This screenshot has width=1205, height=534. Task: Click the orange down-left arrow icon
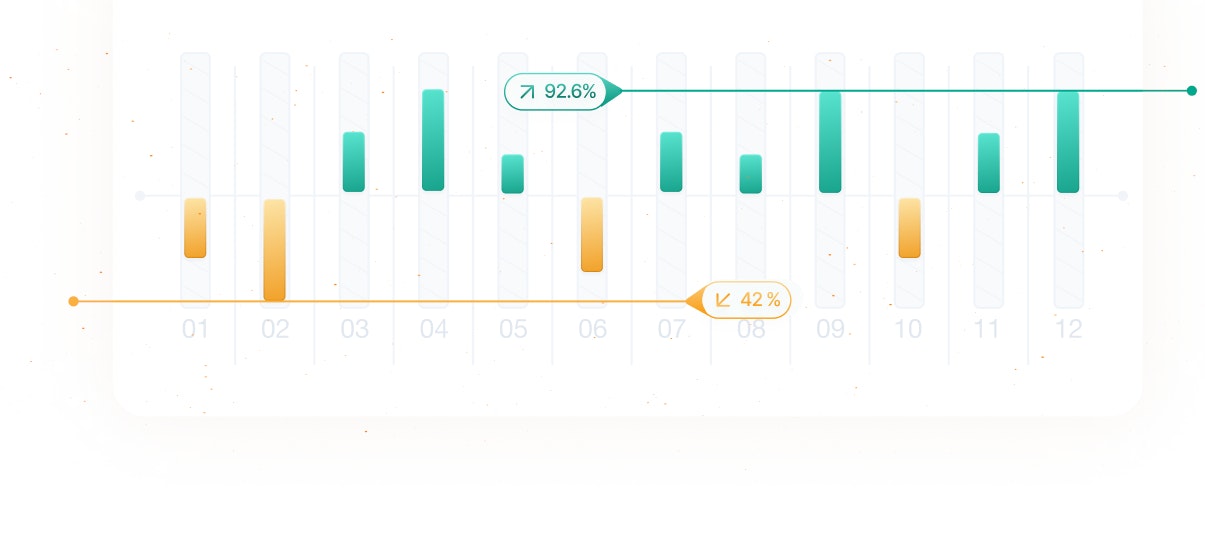723,299
